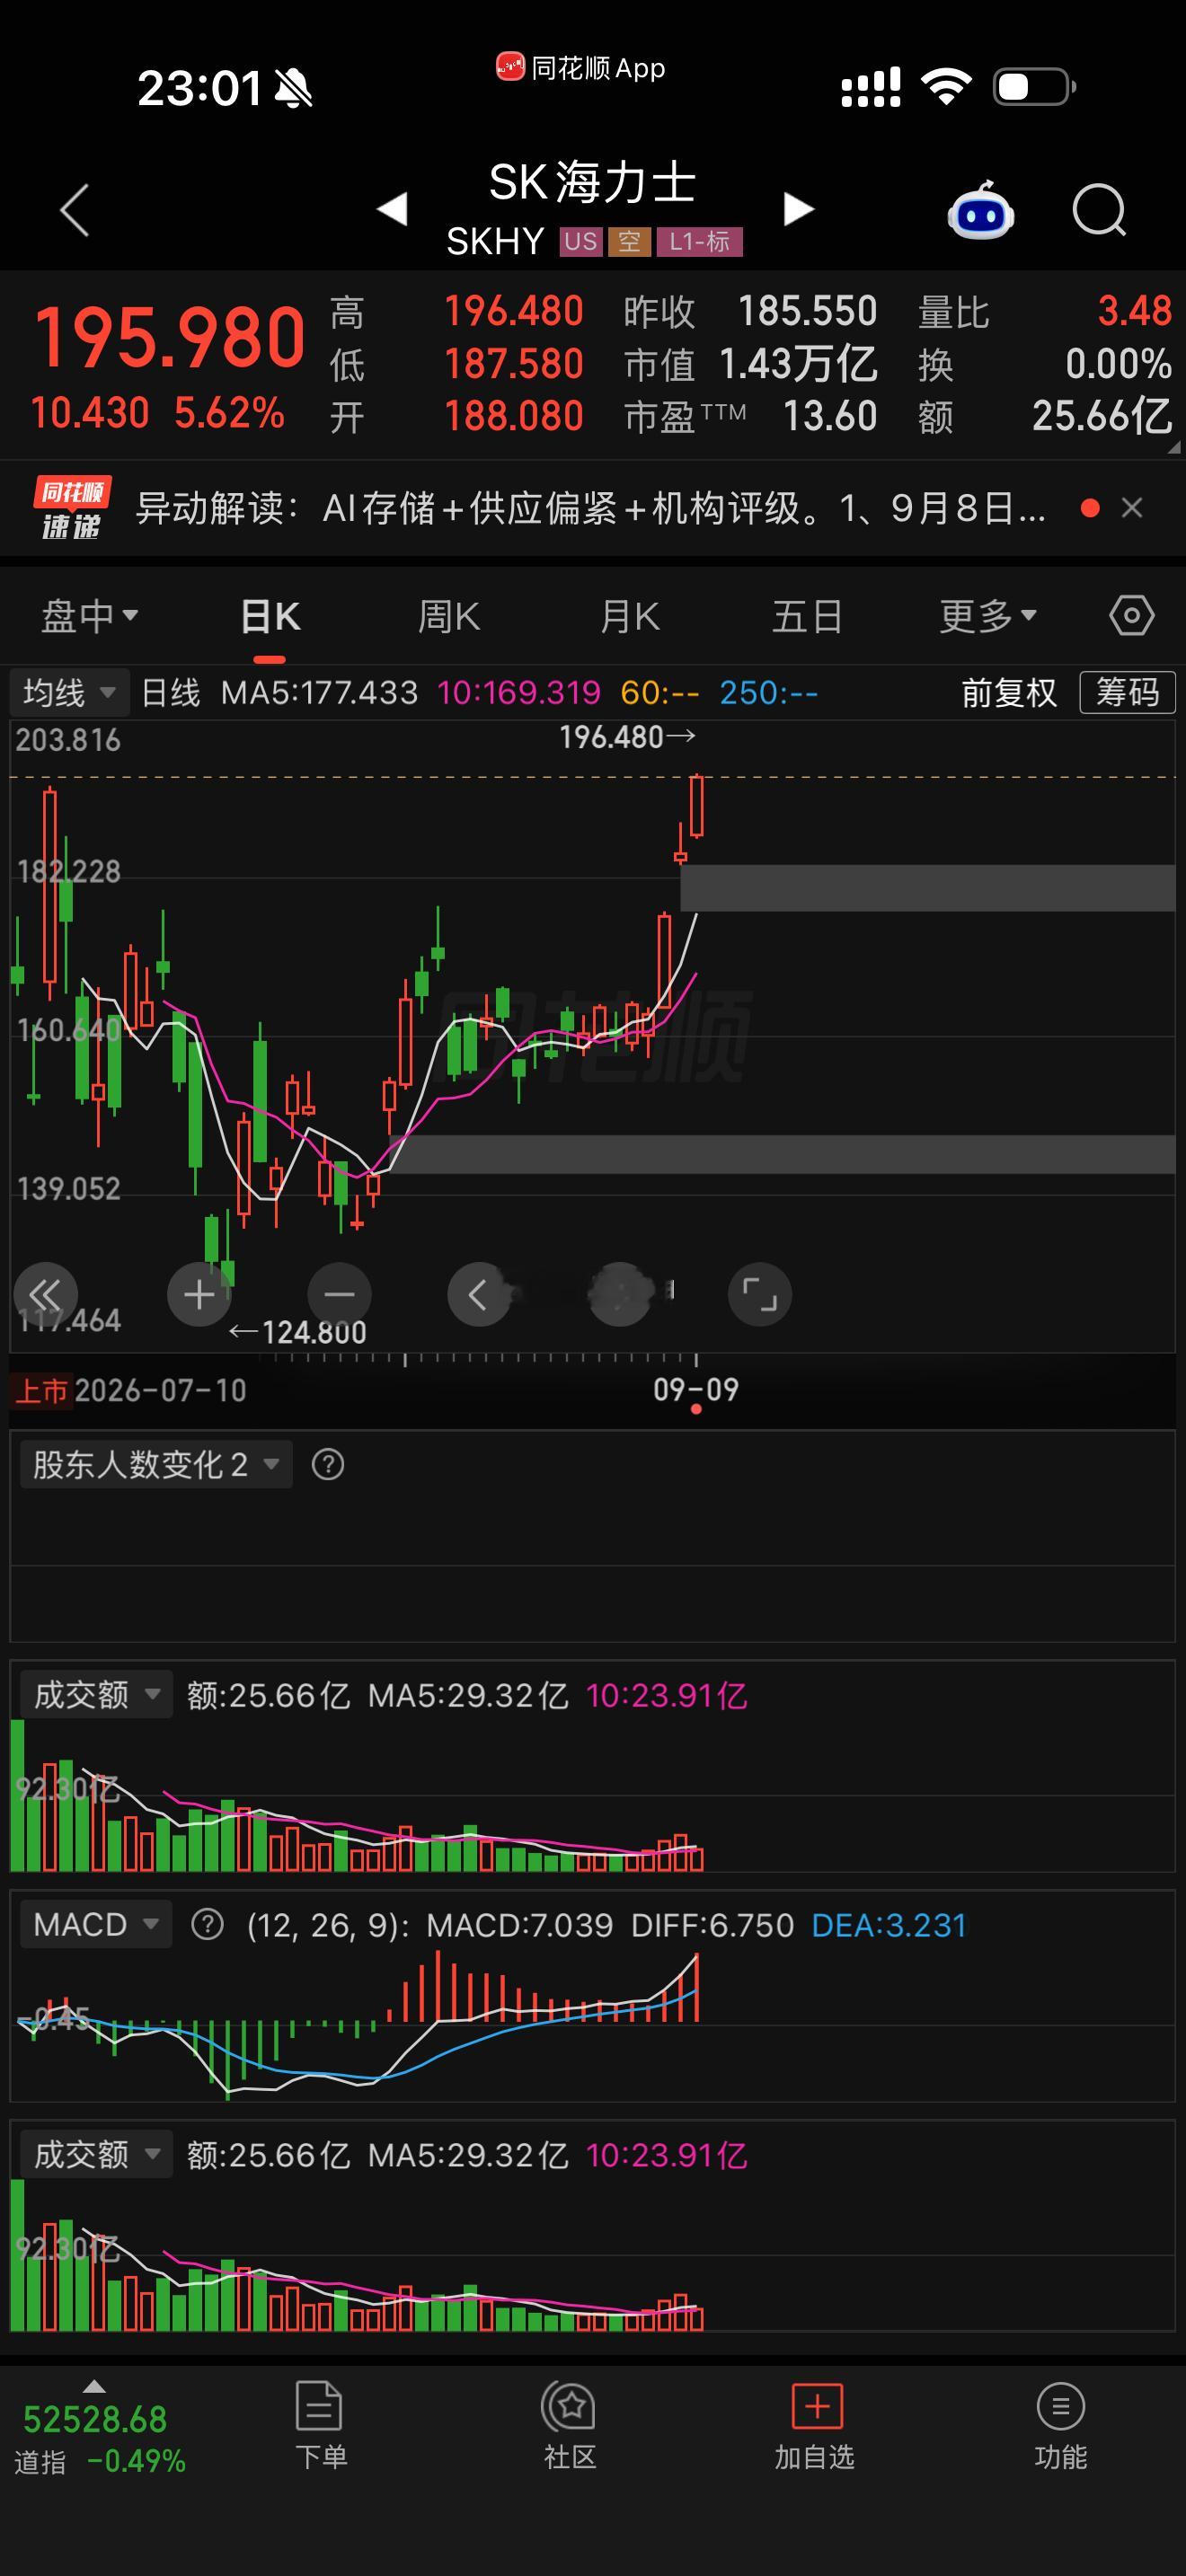Viewport: 1186px width, 2576px height.
Task: Read the 异动解读 news headline
Action: coord(591,508)
